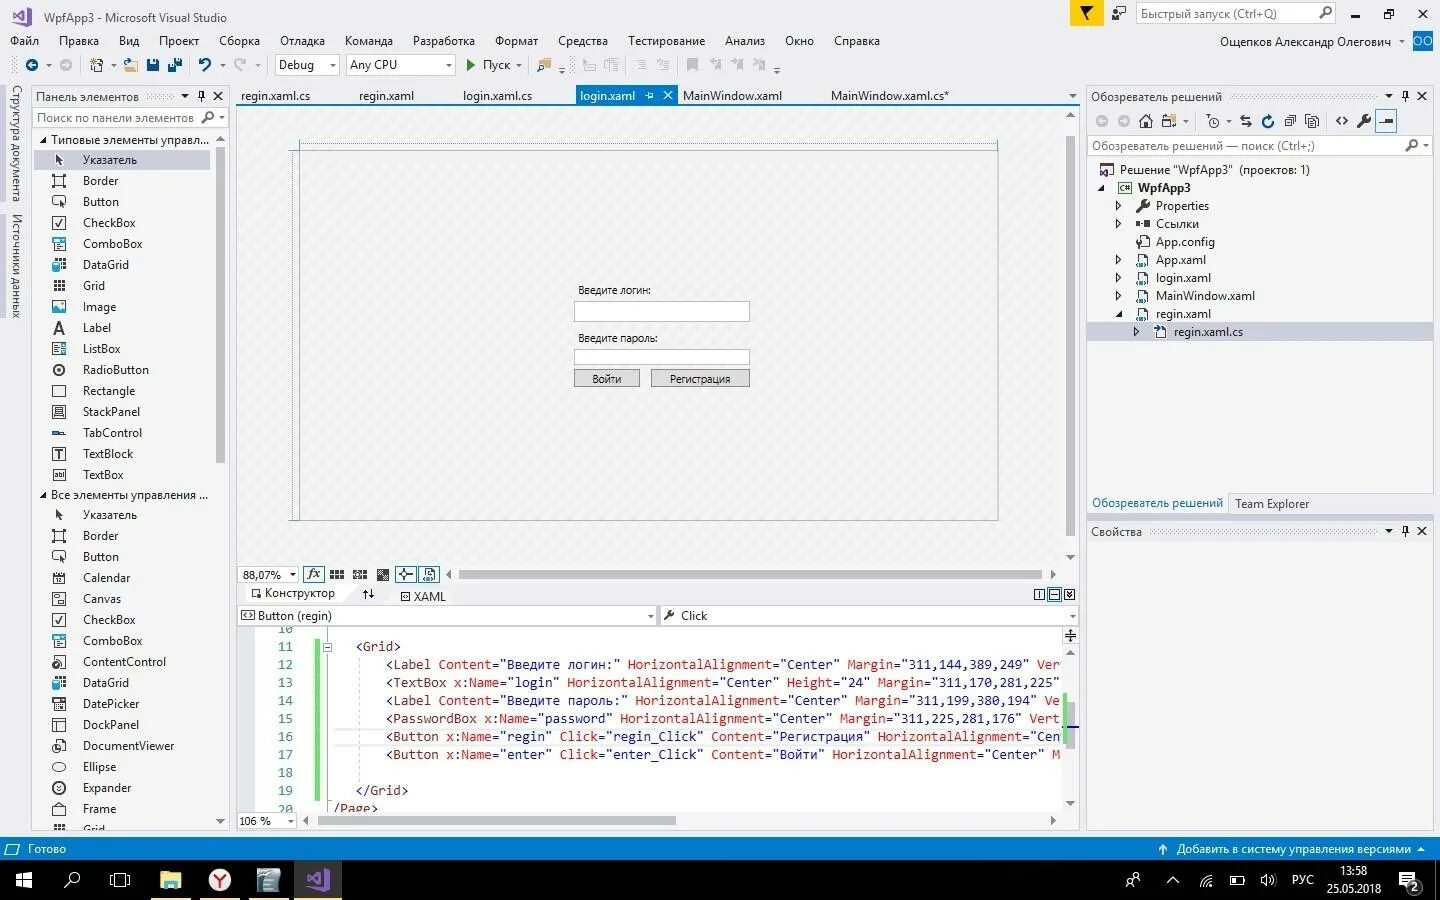This screenshot has width=1440, height=900.
Task: Collapse all items in Solution Explorer
Action: click(1290, 121)
